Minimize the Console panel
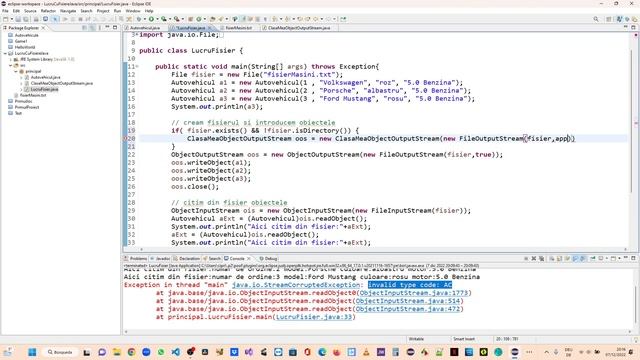The height and width of the screenshot is (360, 640). (626, 258)
